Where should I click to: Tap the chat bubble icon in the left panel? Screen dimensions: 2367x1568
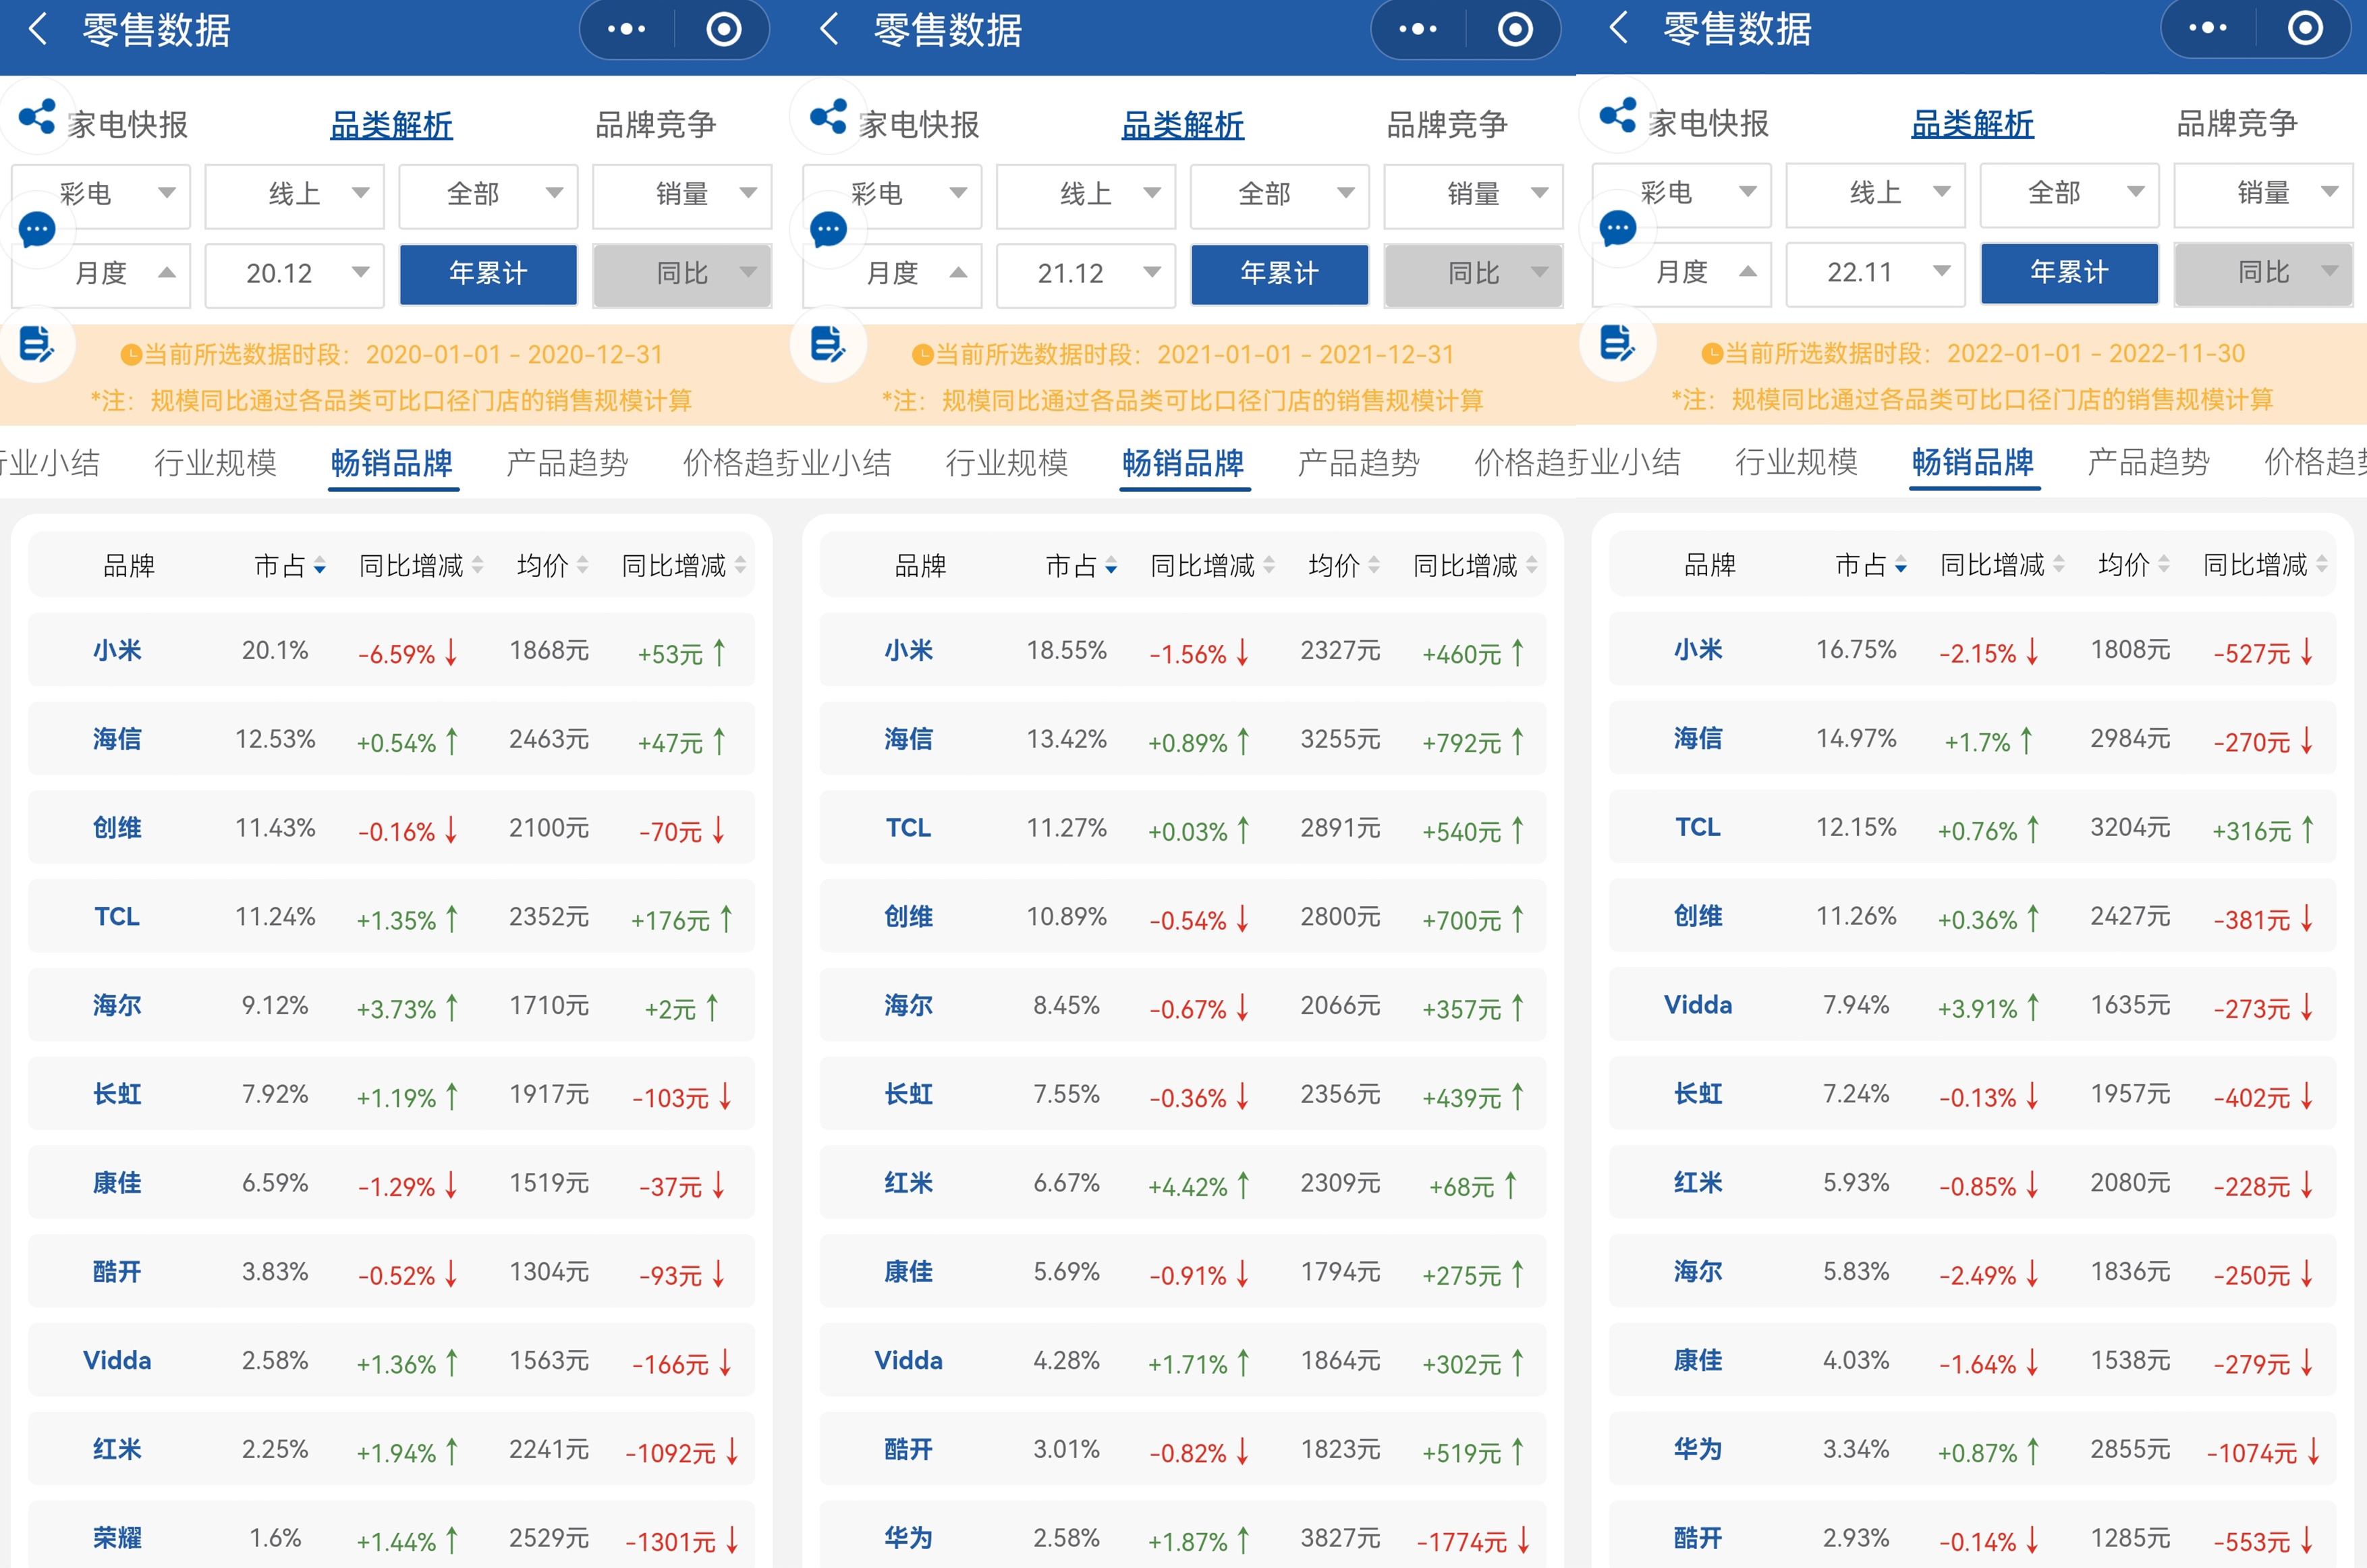click(x=37, y=230)
